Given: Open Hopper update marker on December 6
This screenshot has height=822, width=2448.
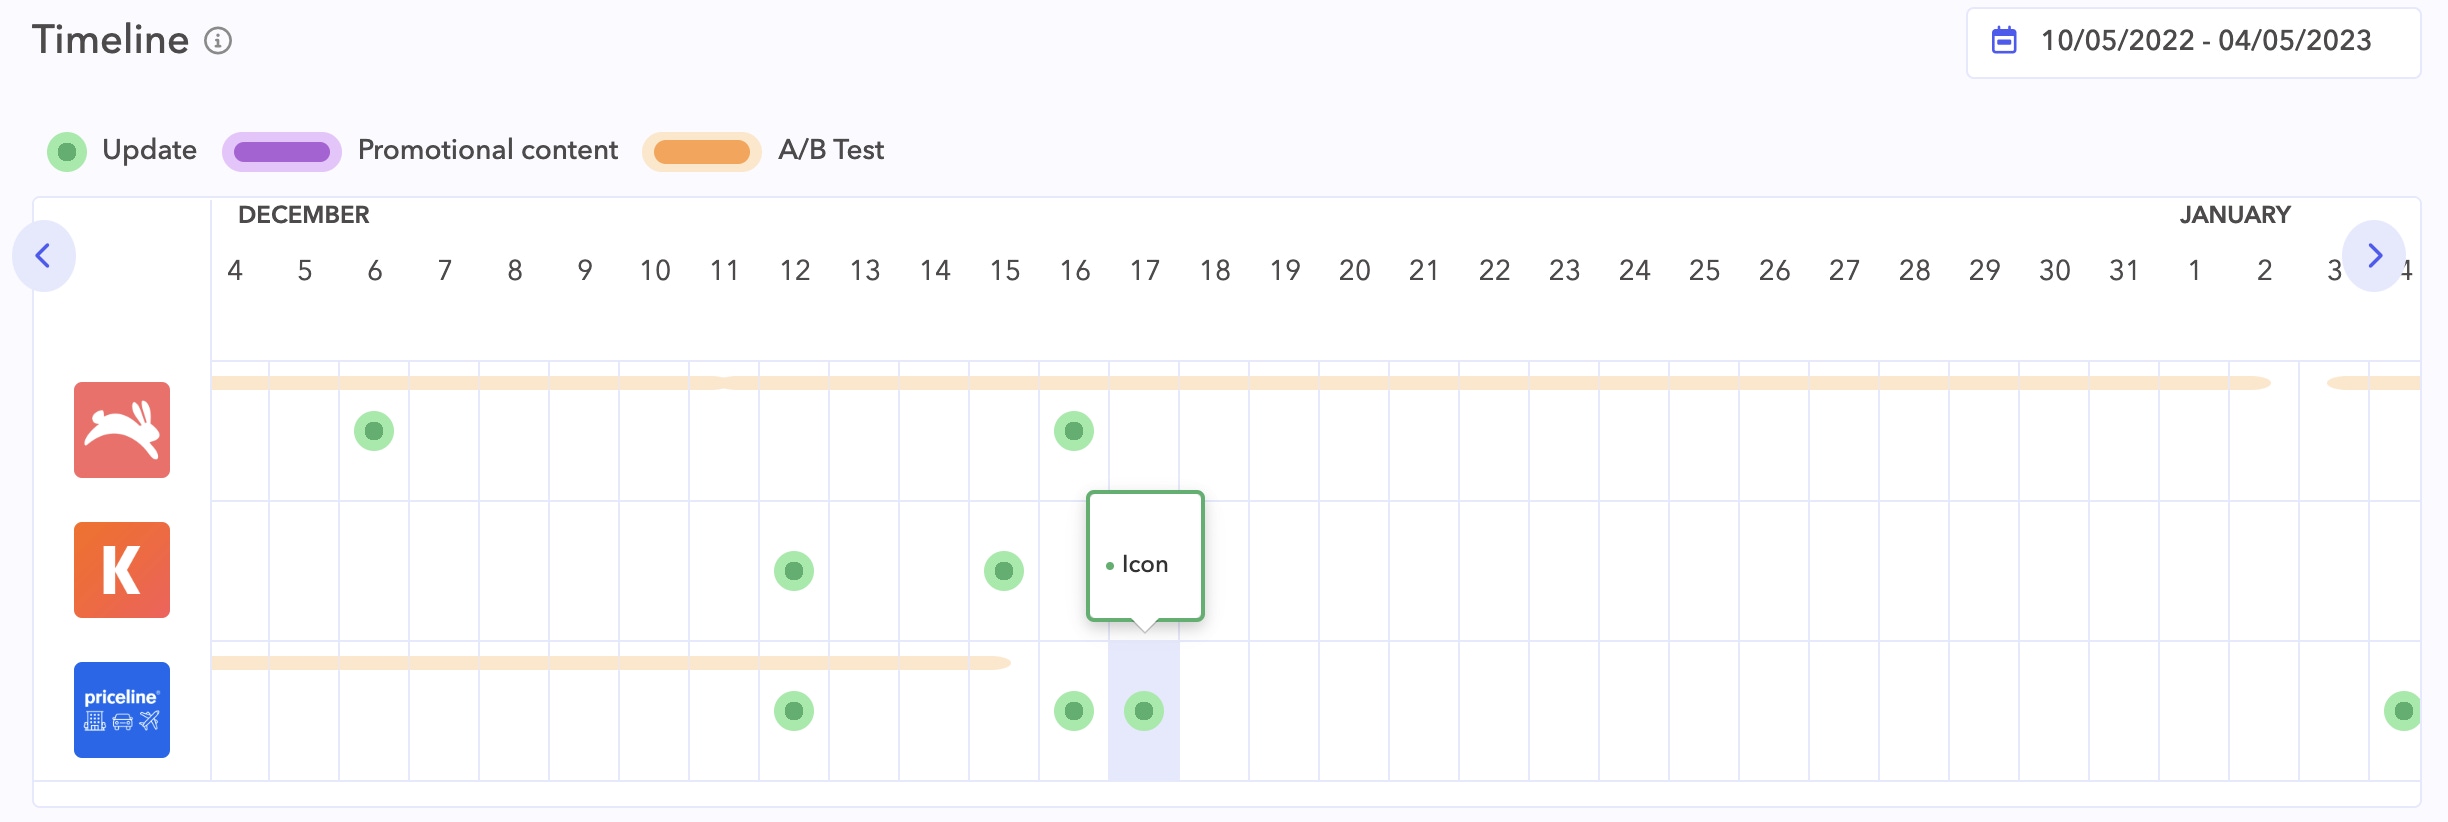Looking at the screenshot, I should 374,431.
